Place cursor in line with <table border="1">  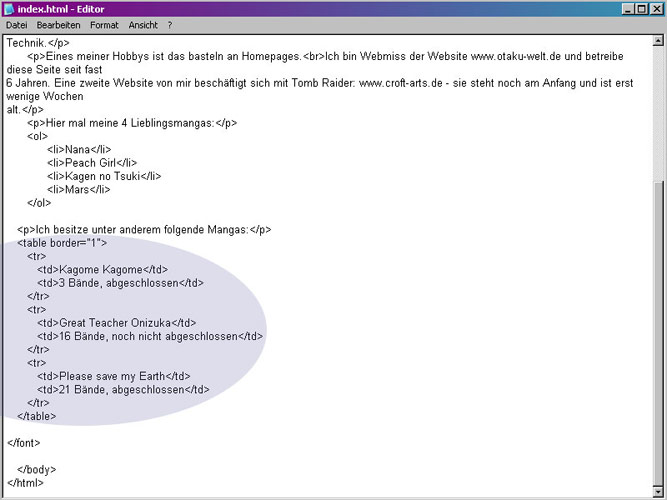62,243
